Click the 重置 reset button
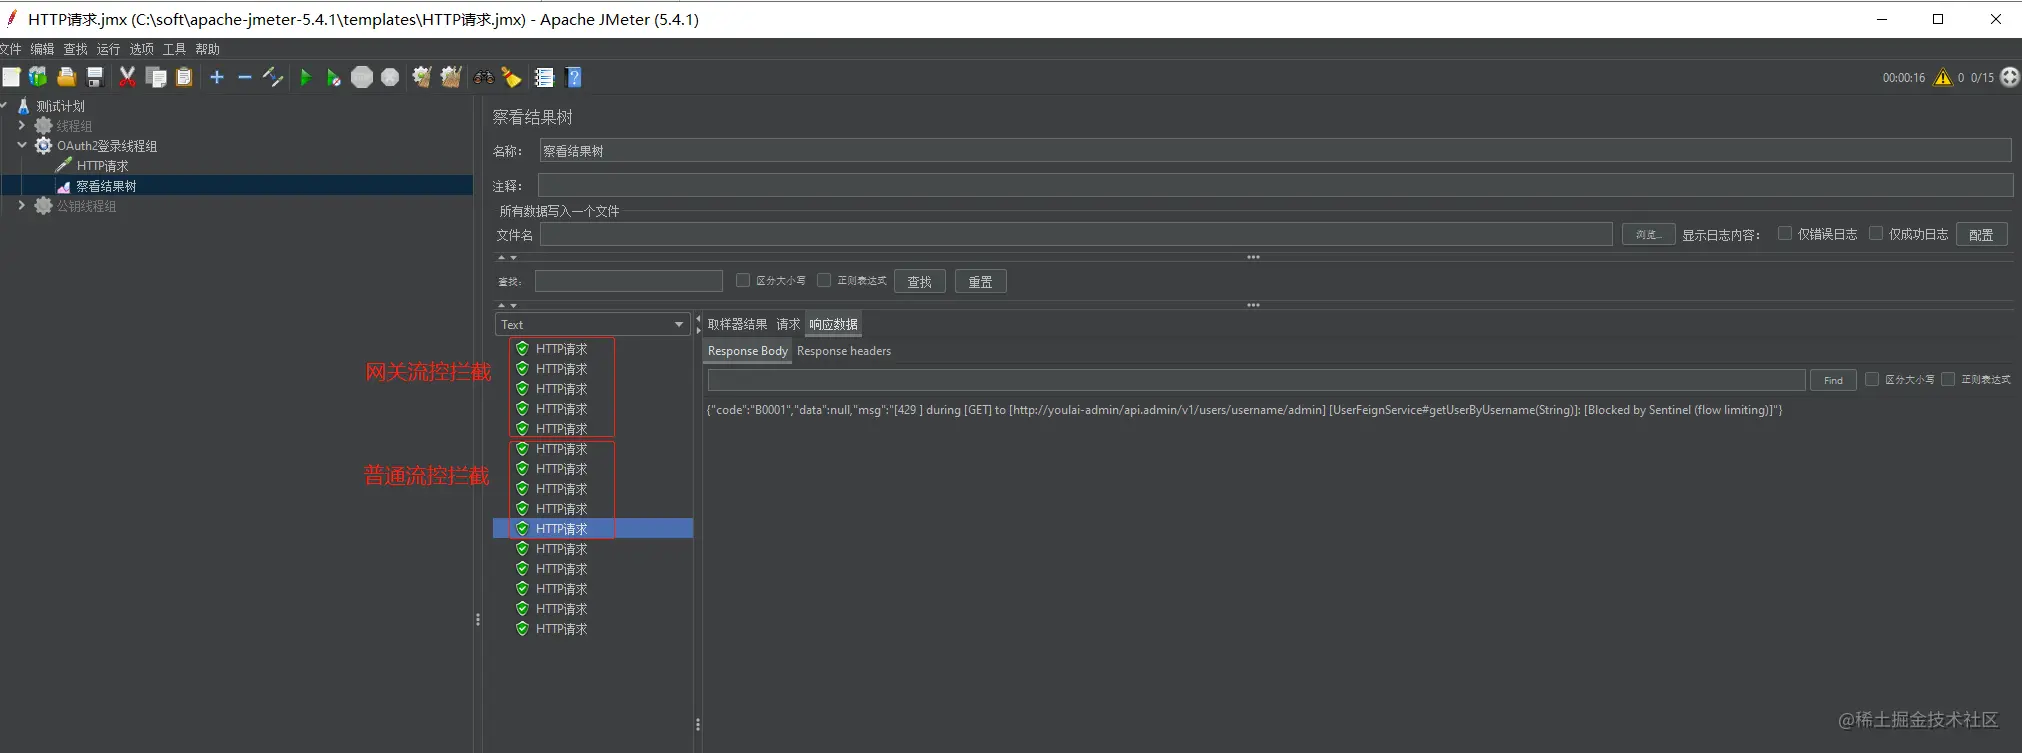2022x753 pixels. (980, 282)
